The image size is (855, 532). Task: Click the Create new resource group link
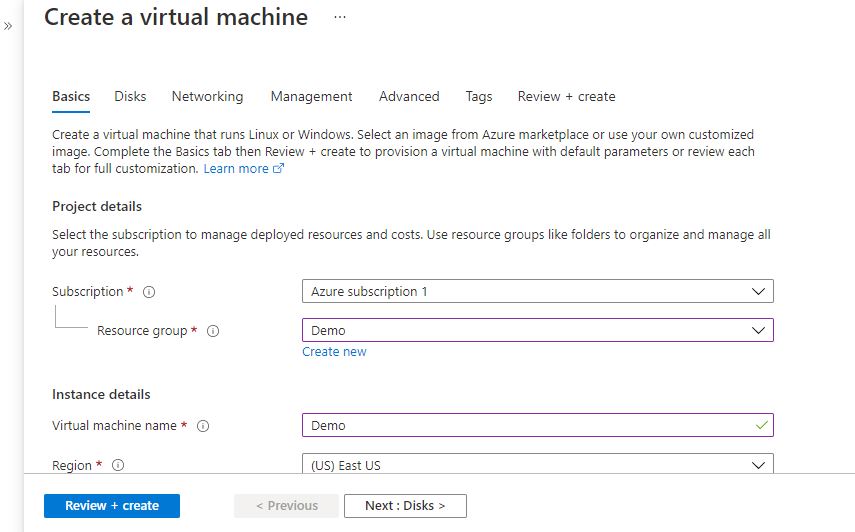[334, 352]
